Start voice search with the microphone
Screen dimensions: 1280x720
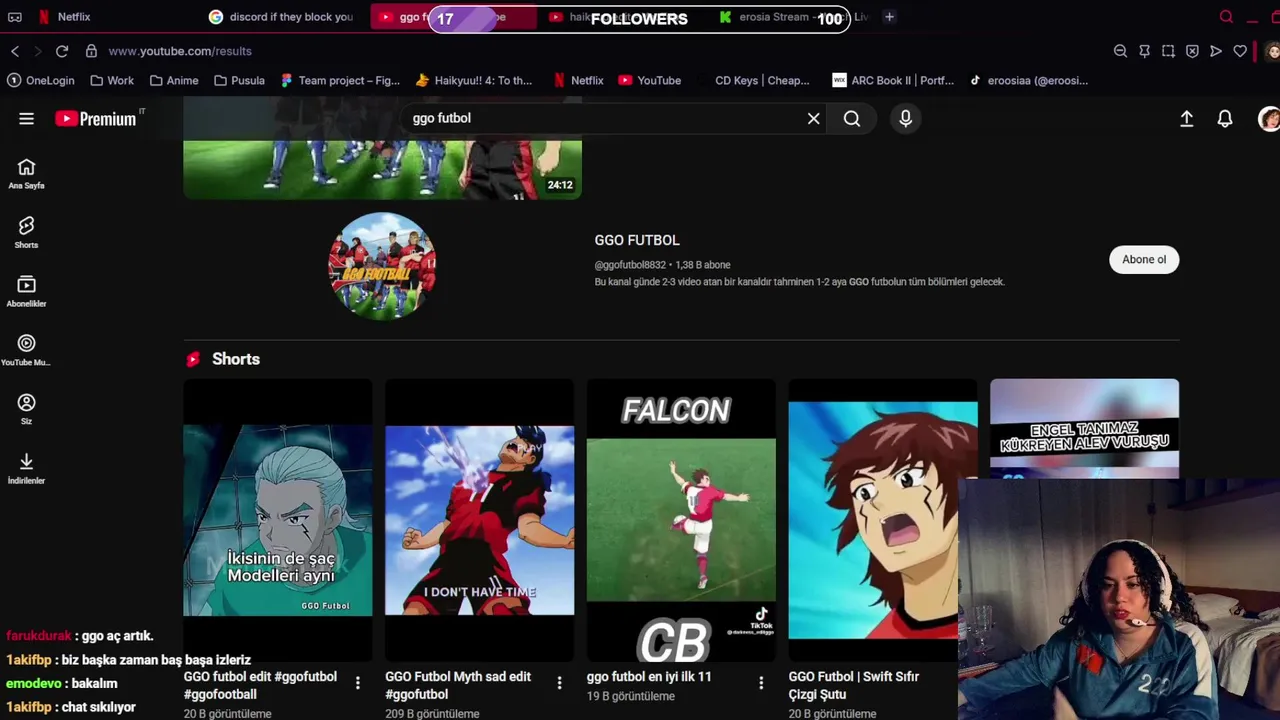tap(905, 118)
